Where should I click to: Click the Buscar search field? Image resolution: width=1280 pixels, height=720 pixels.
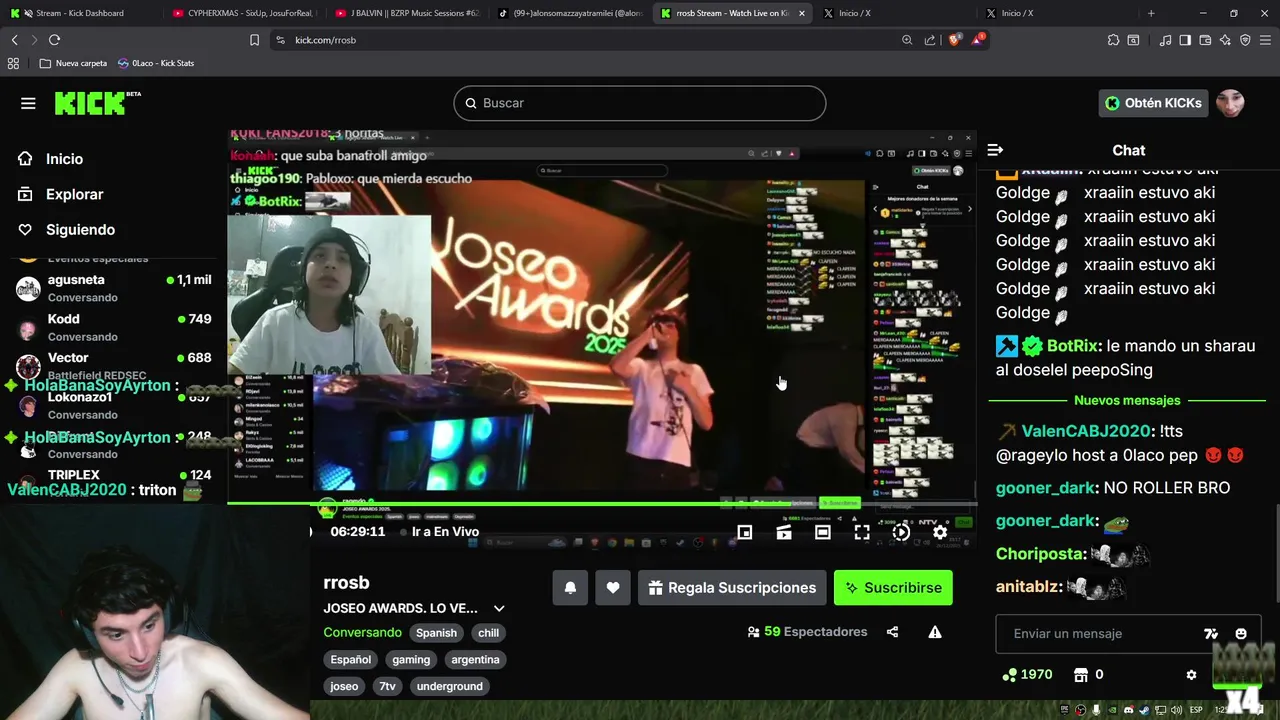(640, 103)
